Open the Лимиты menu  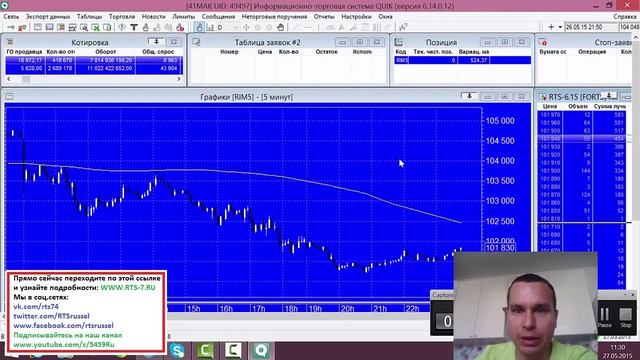pos(184,17)
